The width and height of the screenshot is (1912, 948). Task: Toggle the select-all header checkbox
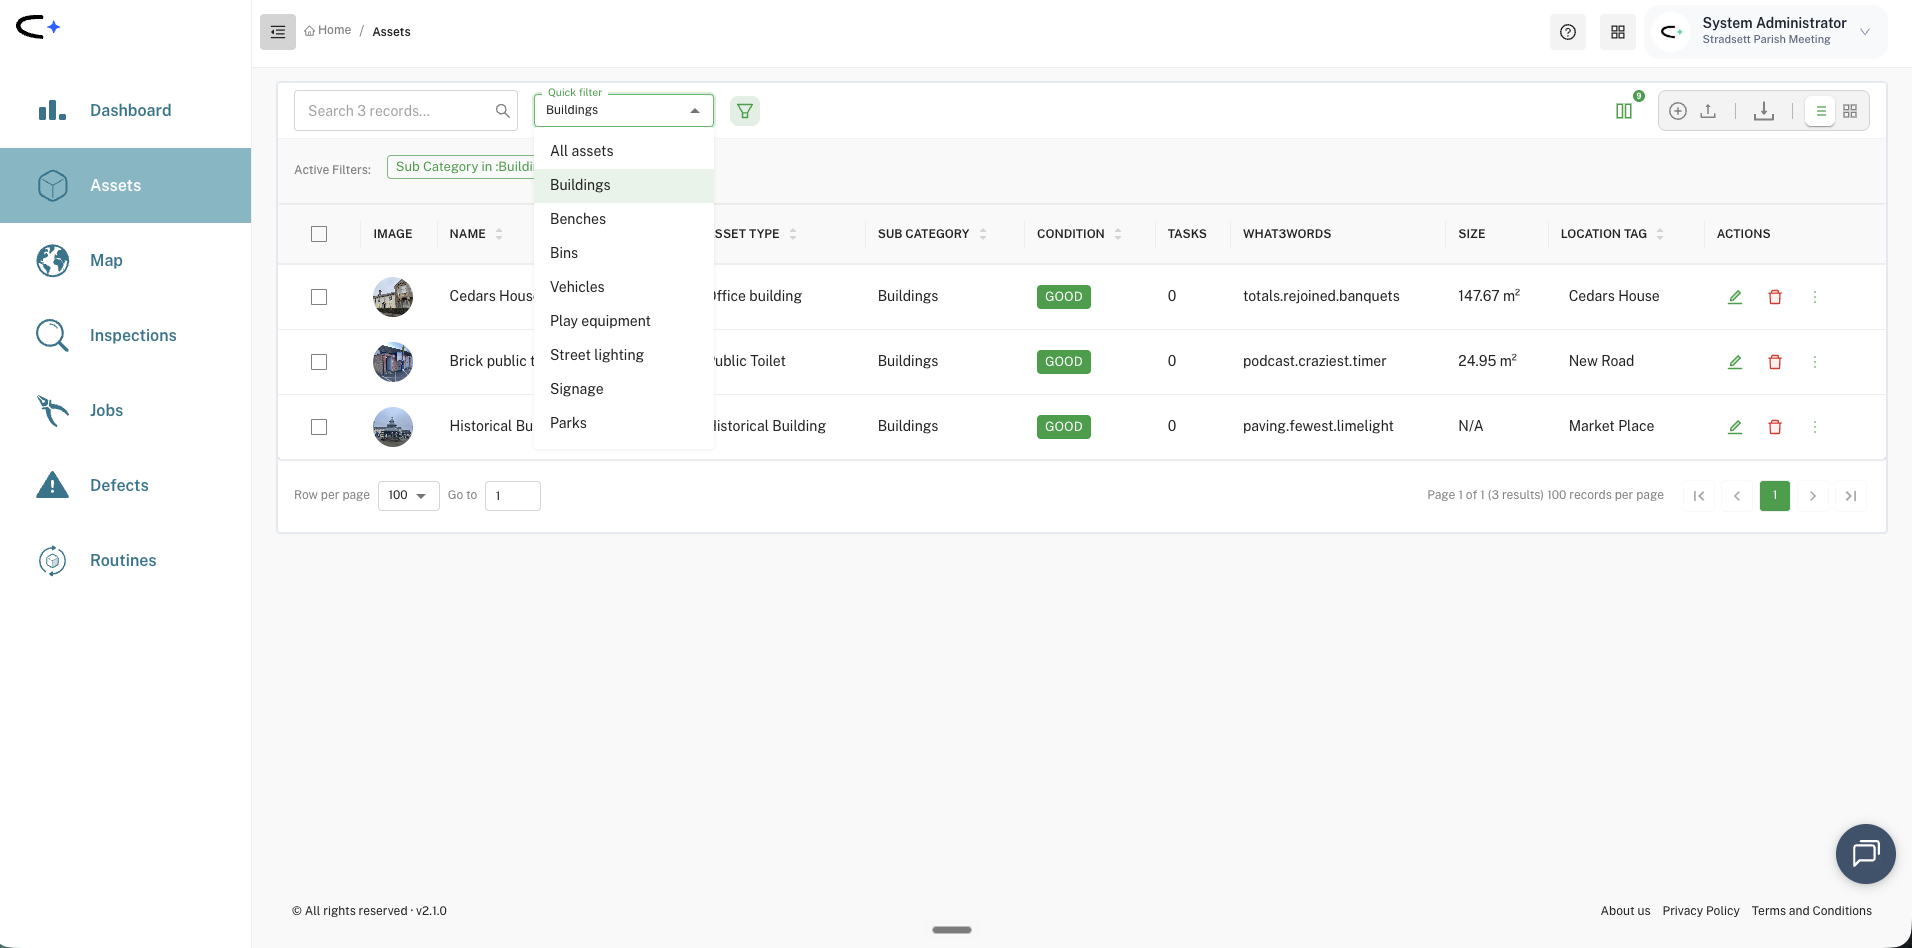[x=319, y=234]
